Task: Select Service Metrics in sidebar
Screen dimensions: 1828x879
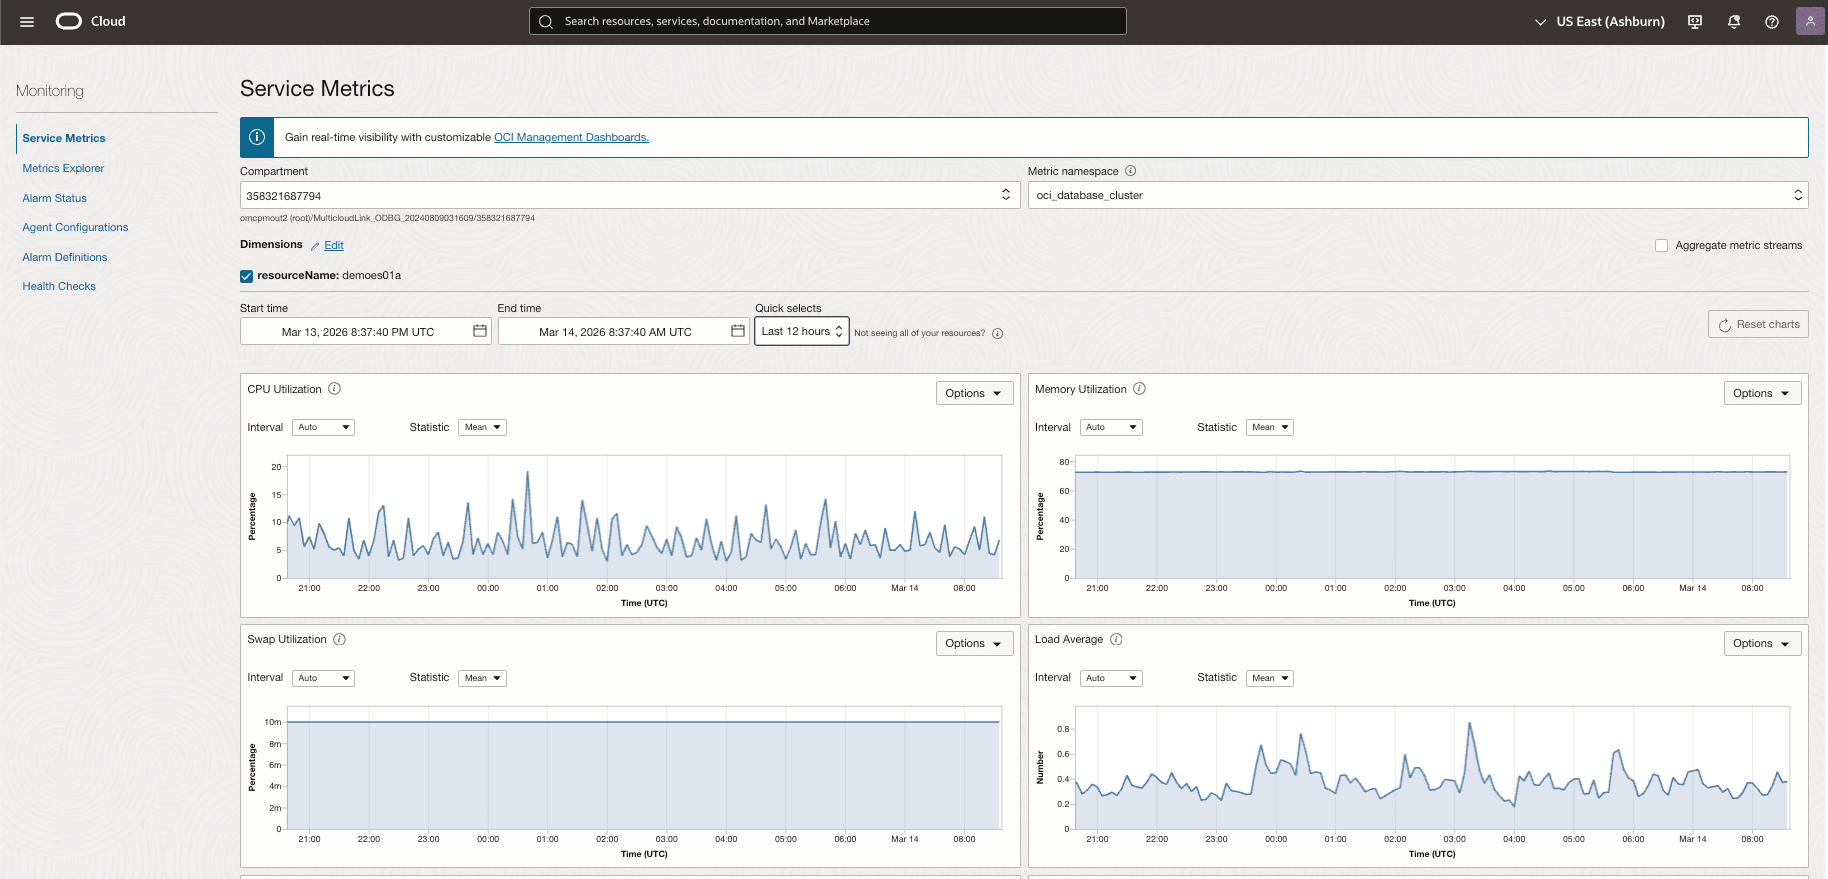Action: pyautogui.click(x=64, y=138)
